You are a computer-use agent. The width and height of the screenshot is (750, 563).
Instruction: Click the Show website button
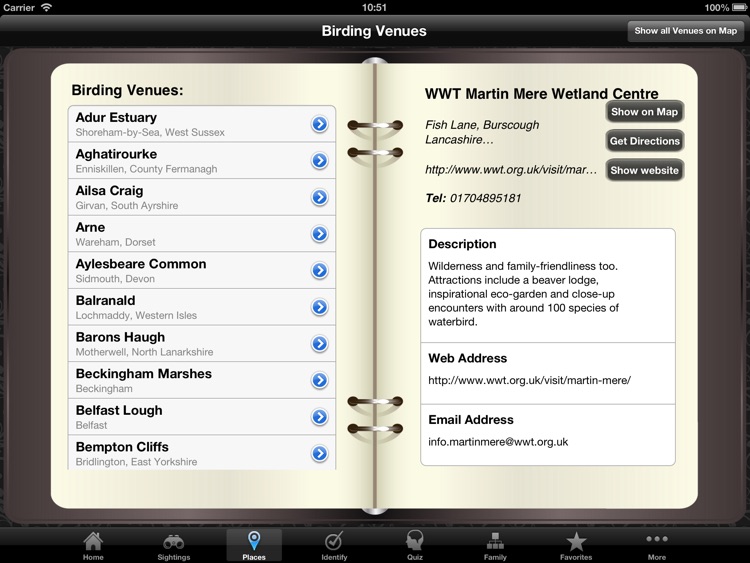644,170
